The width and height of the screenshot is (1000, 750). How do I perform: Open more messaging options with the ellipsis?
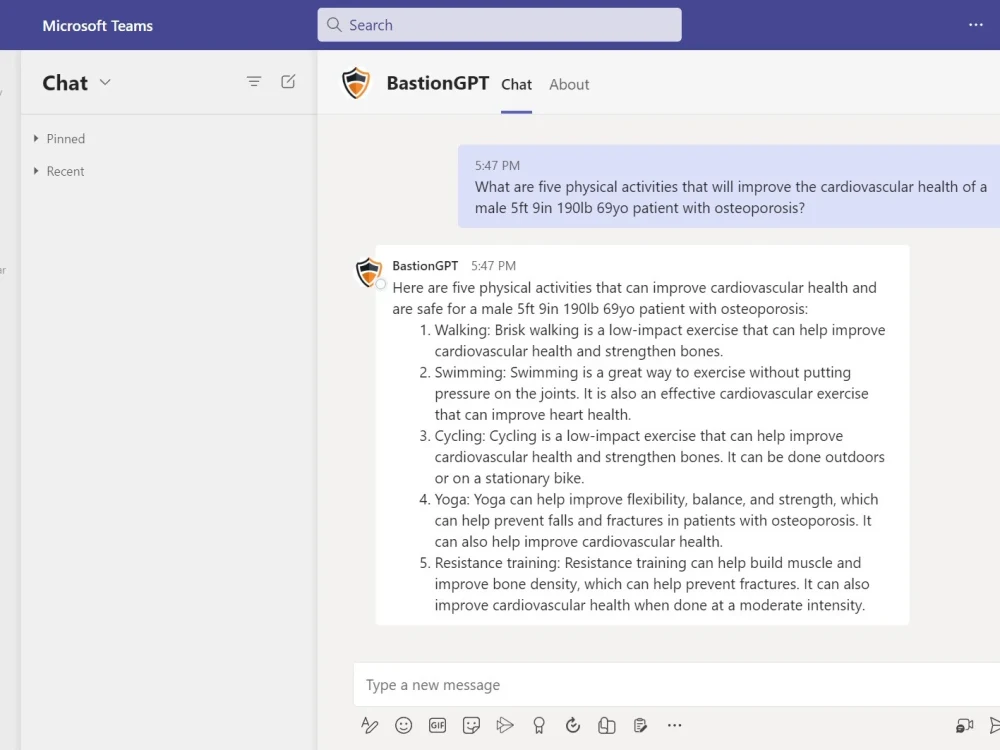coord(675,725)
